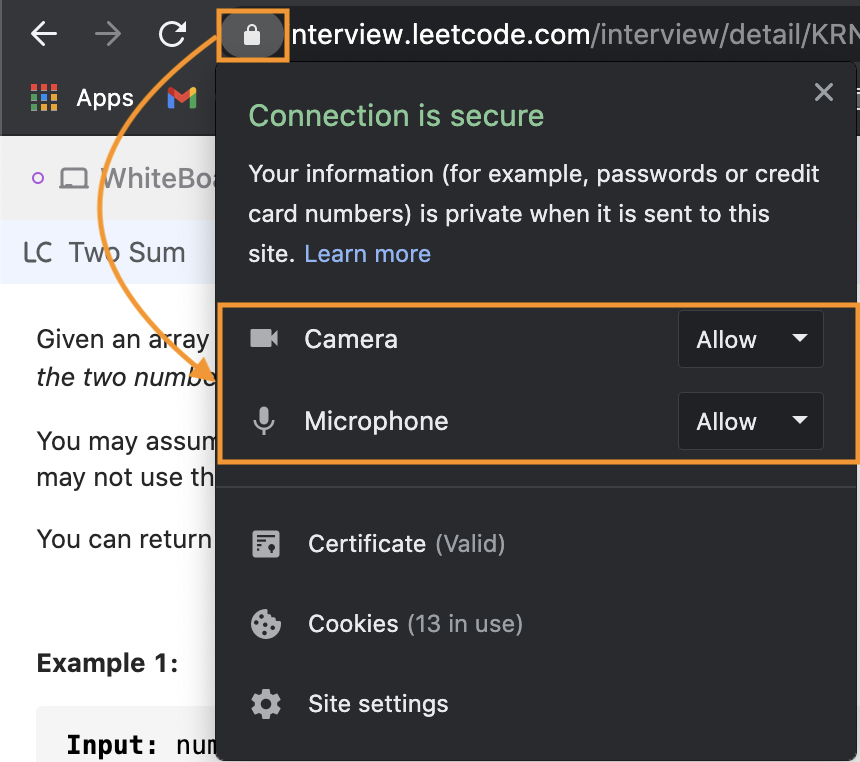Click the purple status circle near WhiteBoard
This screenshot has height=762, width=860.
[38, 178]
